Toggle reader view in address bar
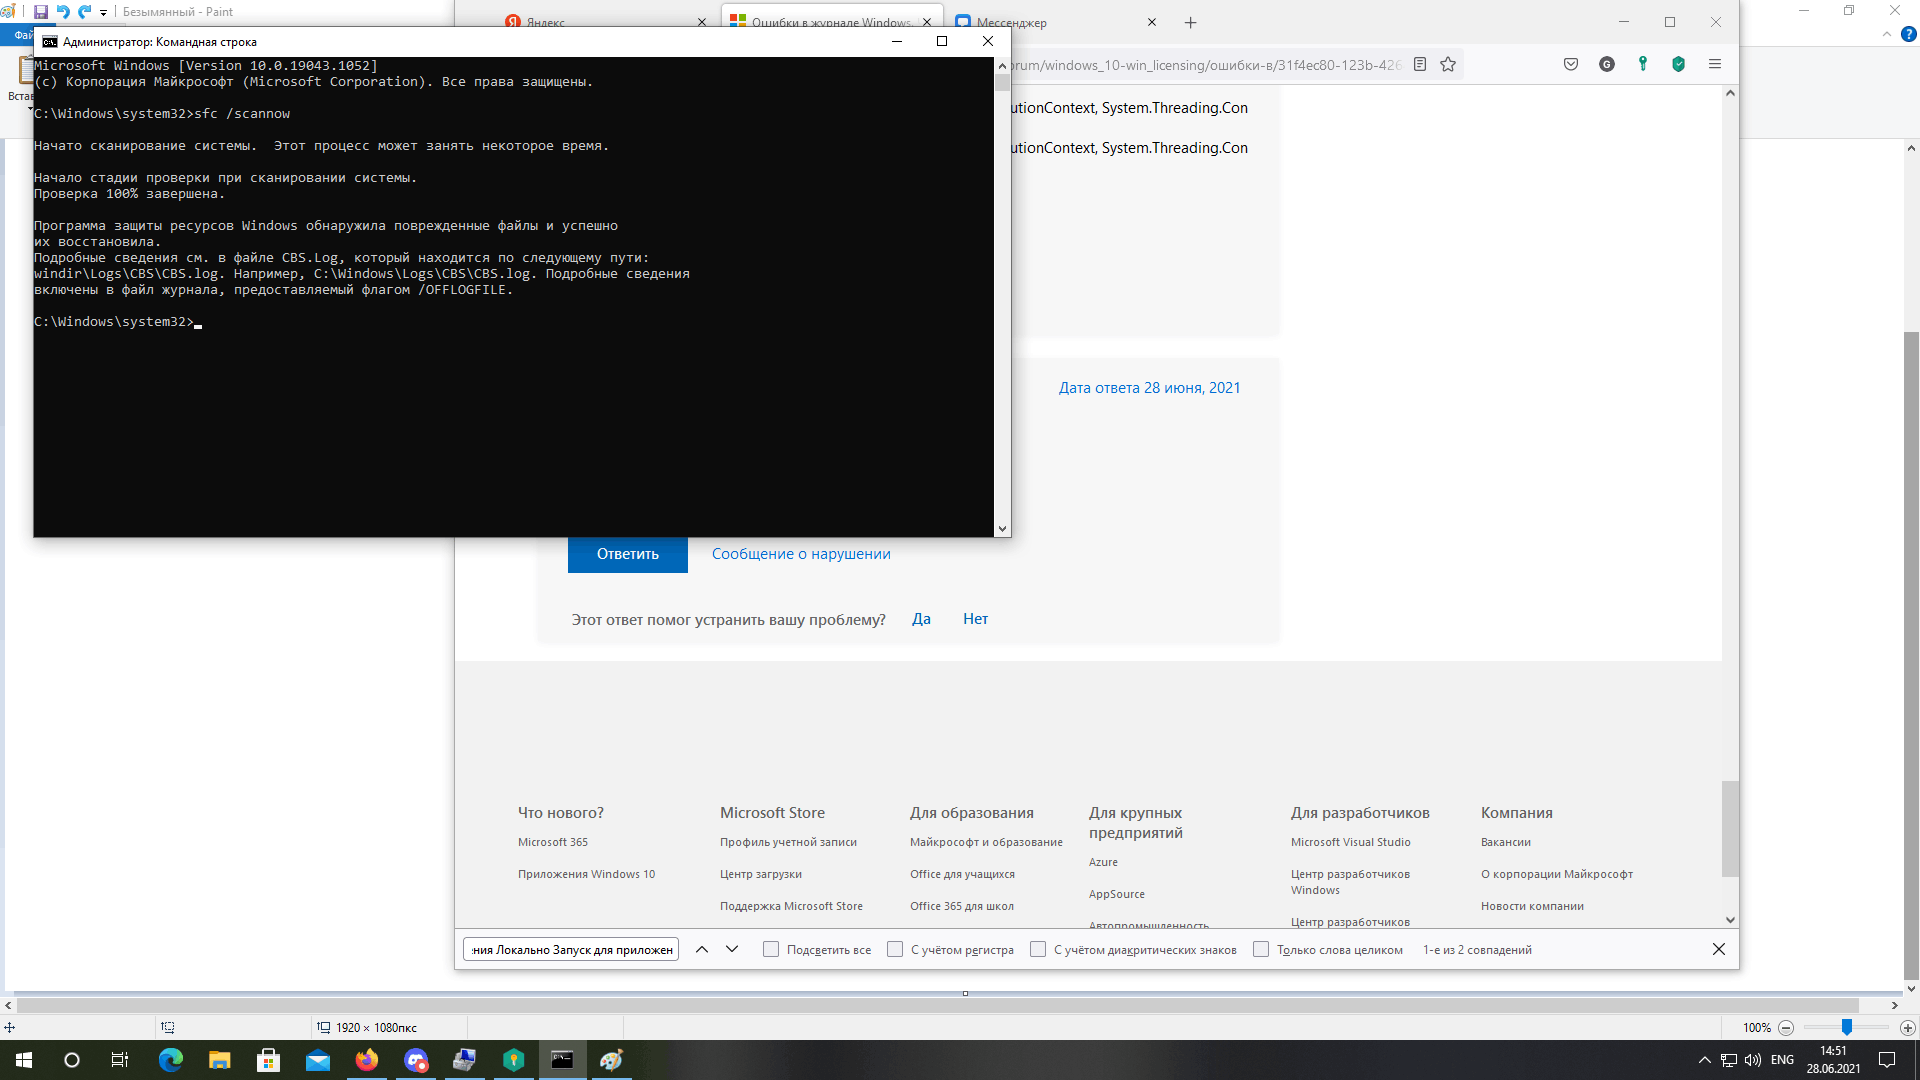The width and height of the screenshot is (1920, 1080). click(1420, 65)
